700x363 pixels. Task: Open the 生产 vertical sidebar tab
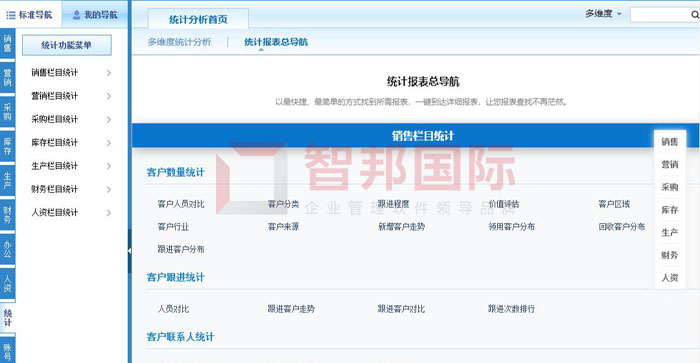8,180
